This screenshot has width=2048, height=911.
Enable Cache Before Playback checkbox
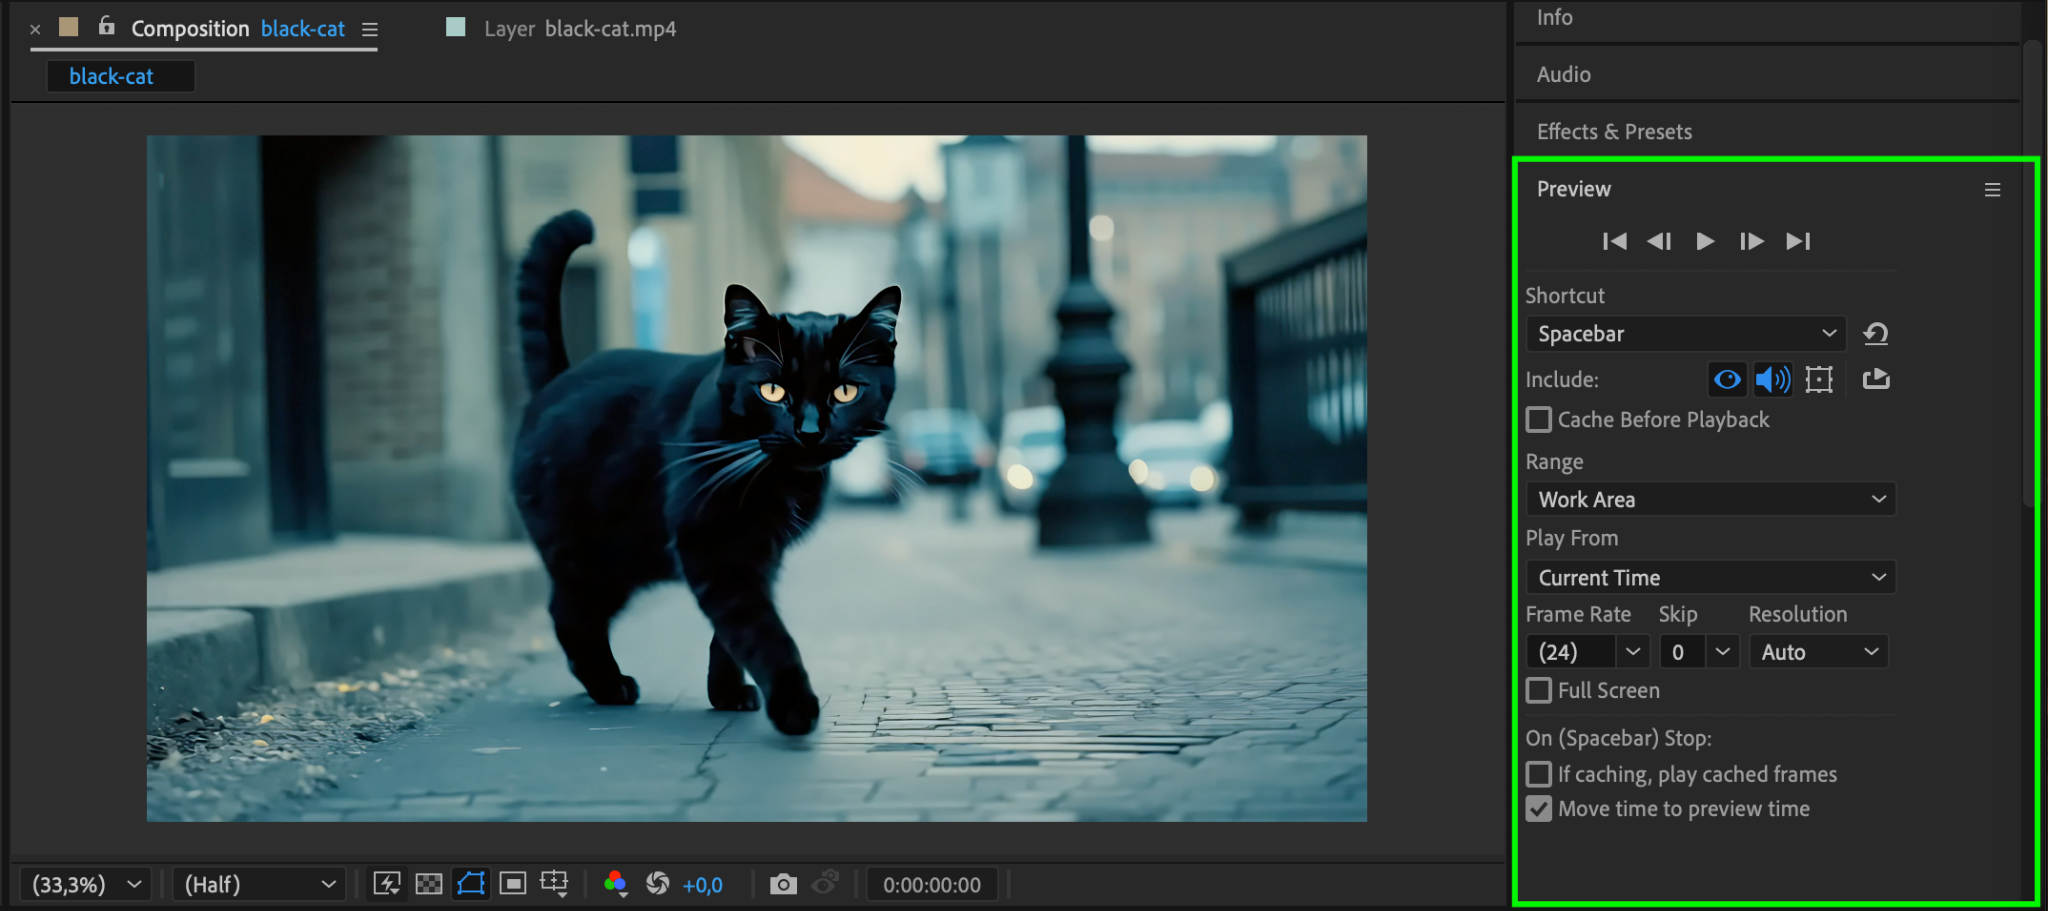click(x=1539, y=420)
